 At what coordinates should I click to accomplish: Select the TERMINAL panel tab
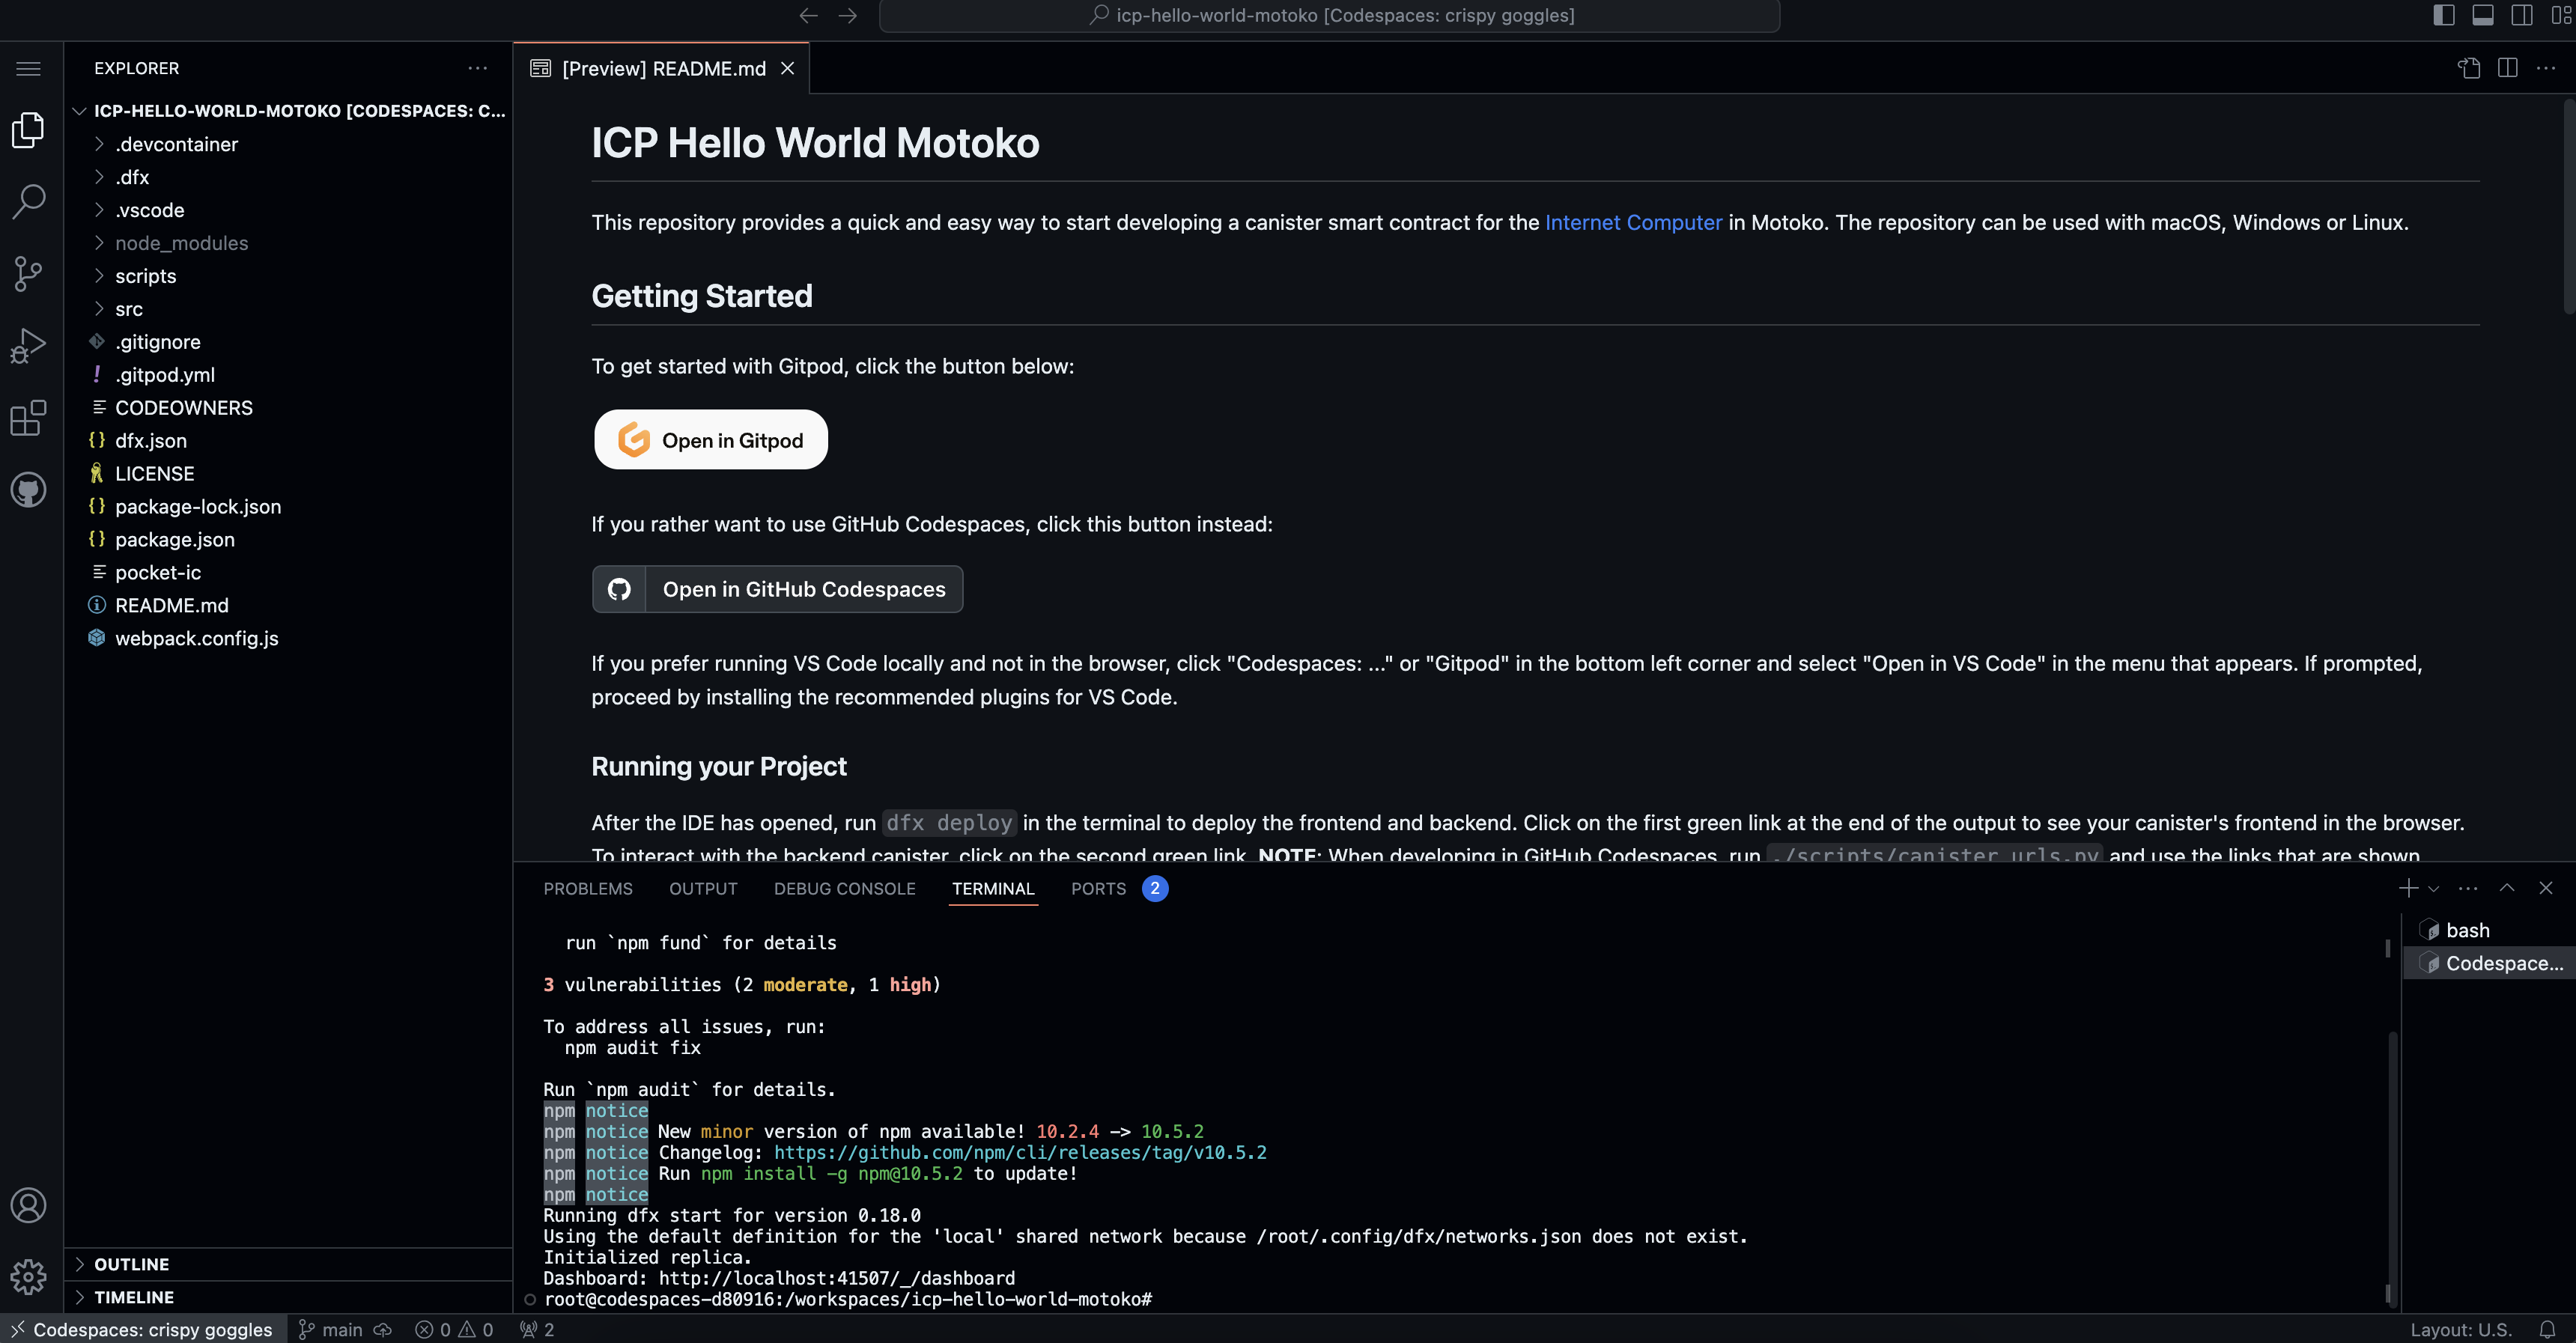993,889
